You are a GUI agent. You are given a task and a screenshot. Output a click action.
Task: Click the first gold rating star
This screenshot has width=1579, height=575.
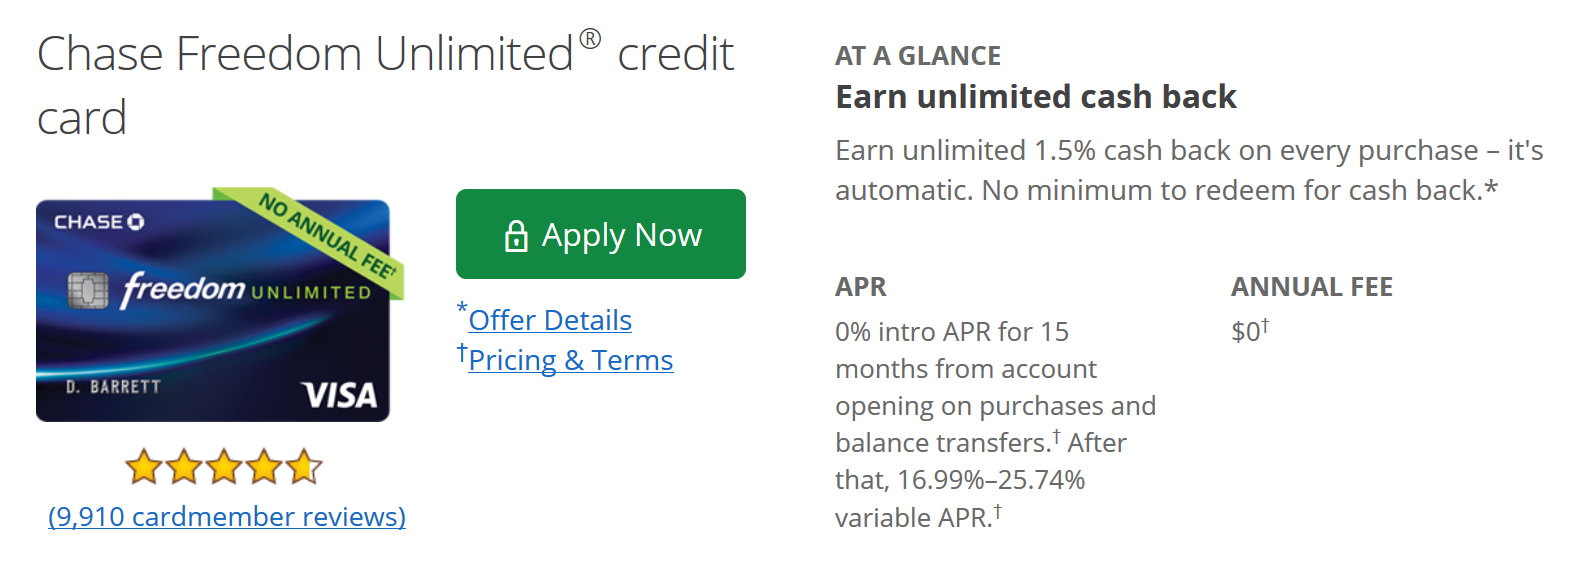pyautogui.click(x=144, y=466)
